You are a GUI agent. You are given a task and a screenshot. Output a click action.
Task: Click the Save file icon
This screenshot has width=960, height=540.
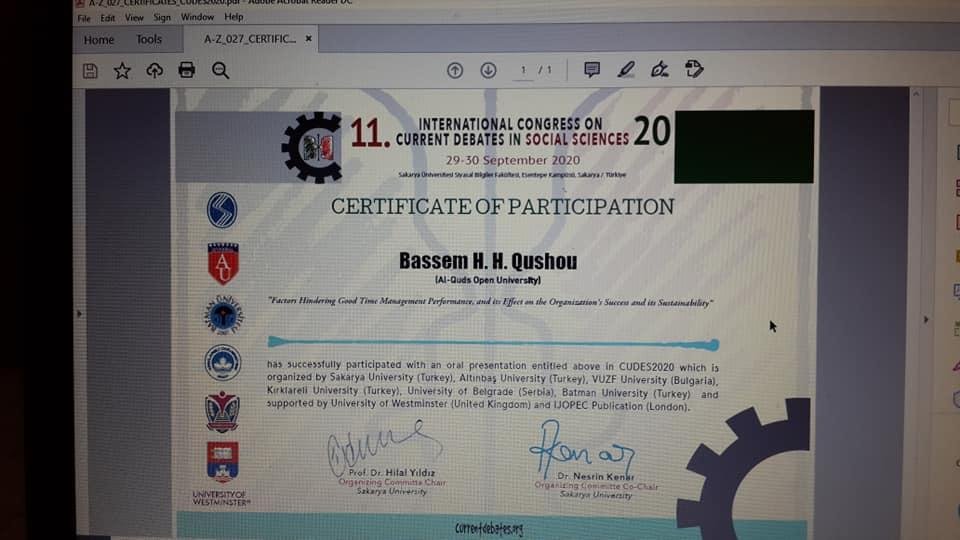coord(90,71)
